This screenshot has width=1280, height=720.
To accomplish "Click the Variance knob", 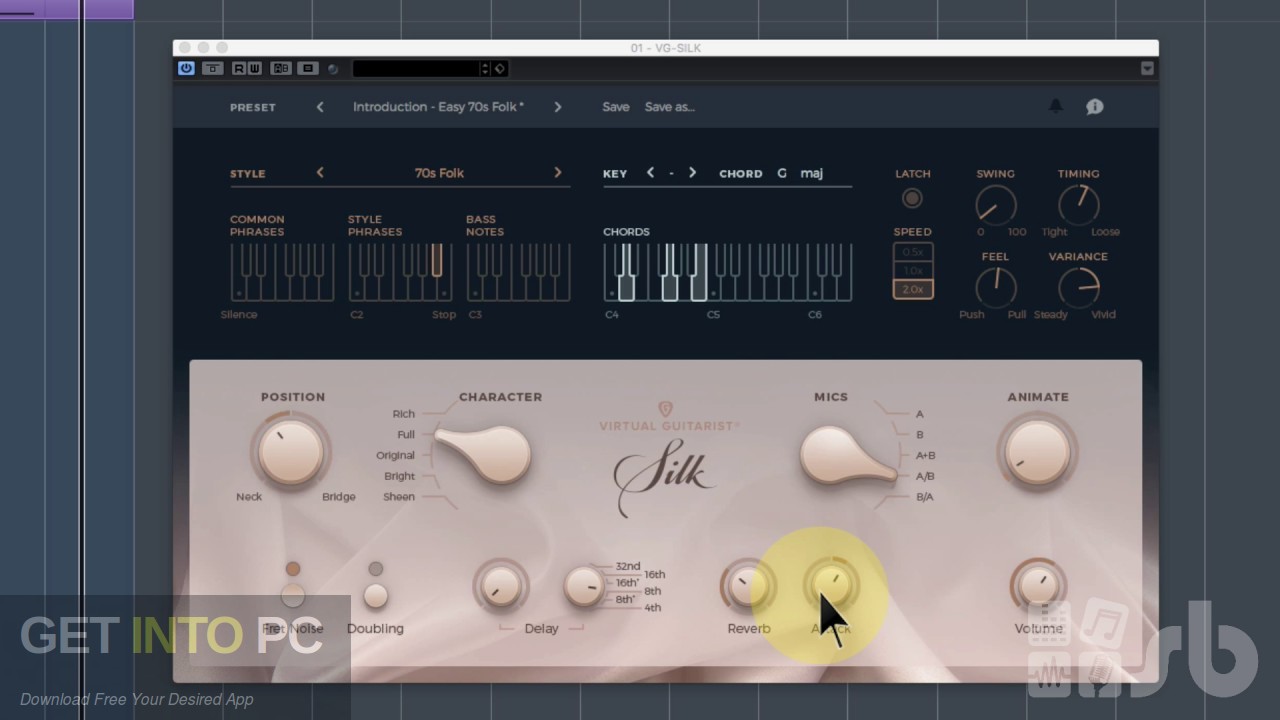I will [x=1078, y=288].
